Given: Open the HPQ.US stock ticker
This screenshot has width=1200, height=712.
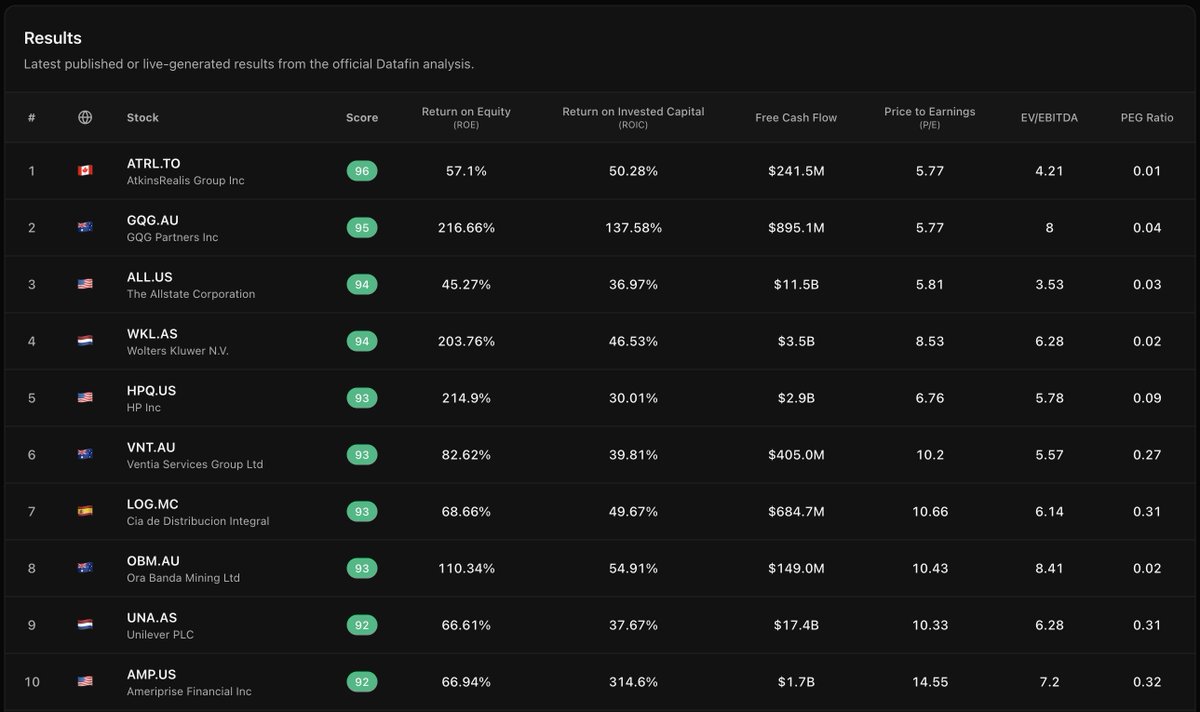Looking at the screenshot, I should [151, 390].
